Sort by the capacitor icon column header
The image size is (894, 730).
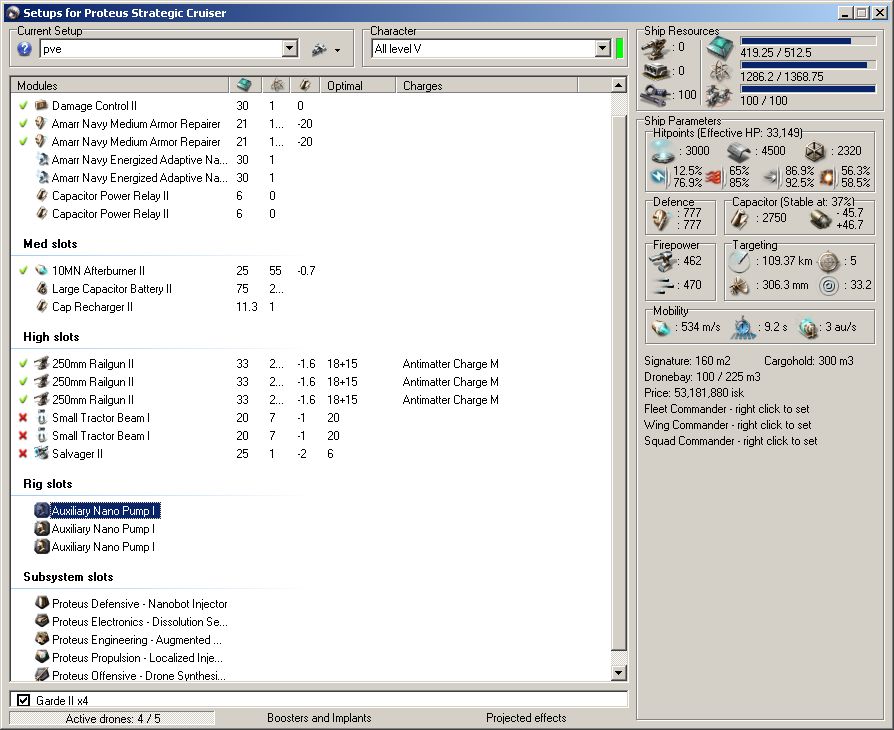305,86
